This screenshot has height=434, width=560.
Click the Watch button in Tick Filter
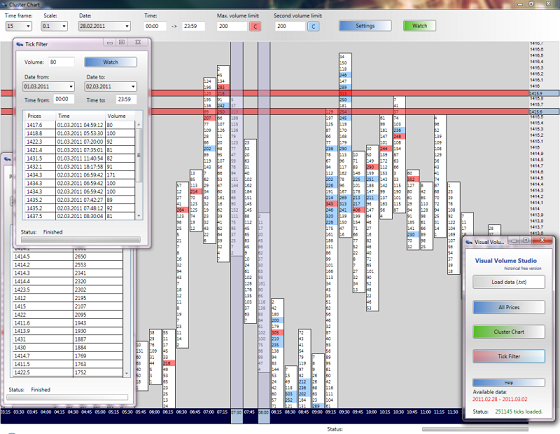click(x=110, y=62)
